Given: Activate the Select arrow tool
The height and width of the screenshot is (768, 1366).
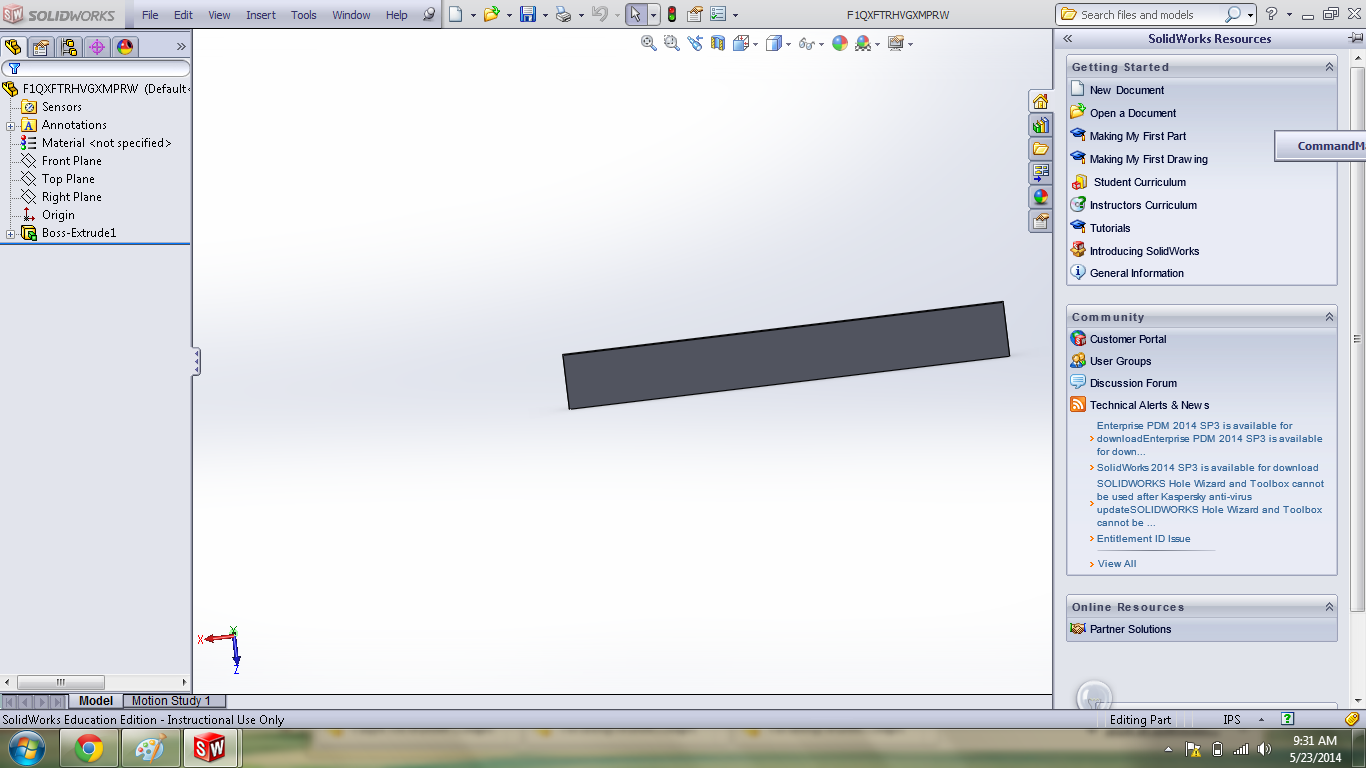Looking at the screenshot, I should coord(636,14).
